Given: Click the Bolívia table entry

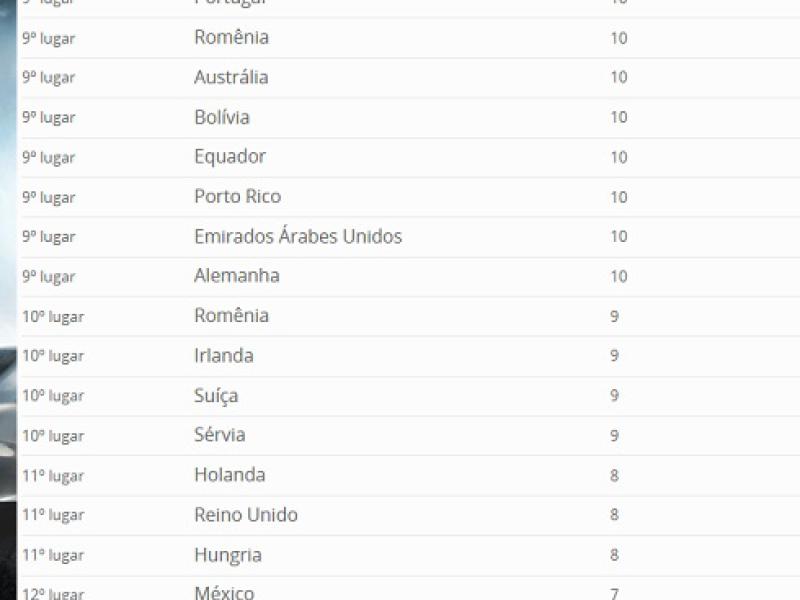Looking at the screenshot, I should pos(222,118).
